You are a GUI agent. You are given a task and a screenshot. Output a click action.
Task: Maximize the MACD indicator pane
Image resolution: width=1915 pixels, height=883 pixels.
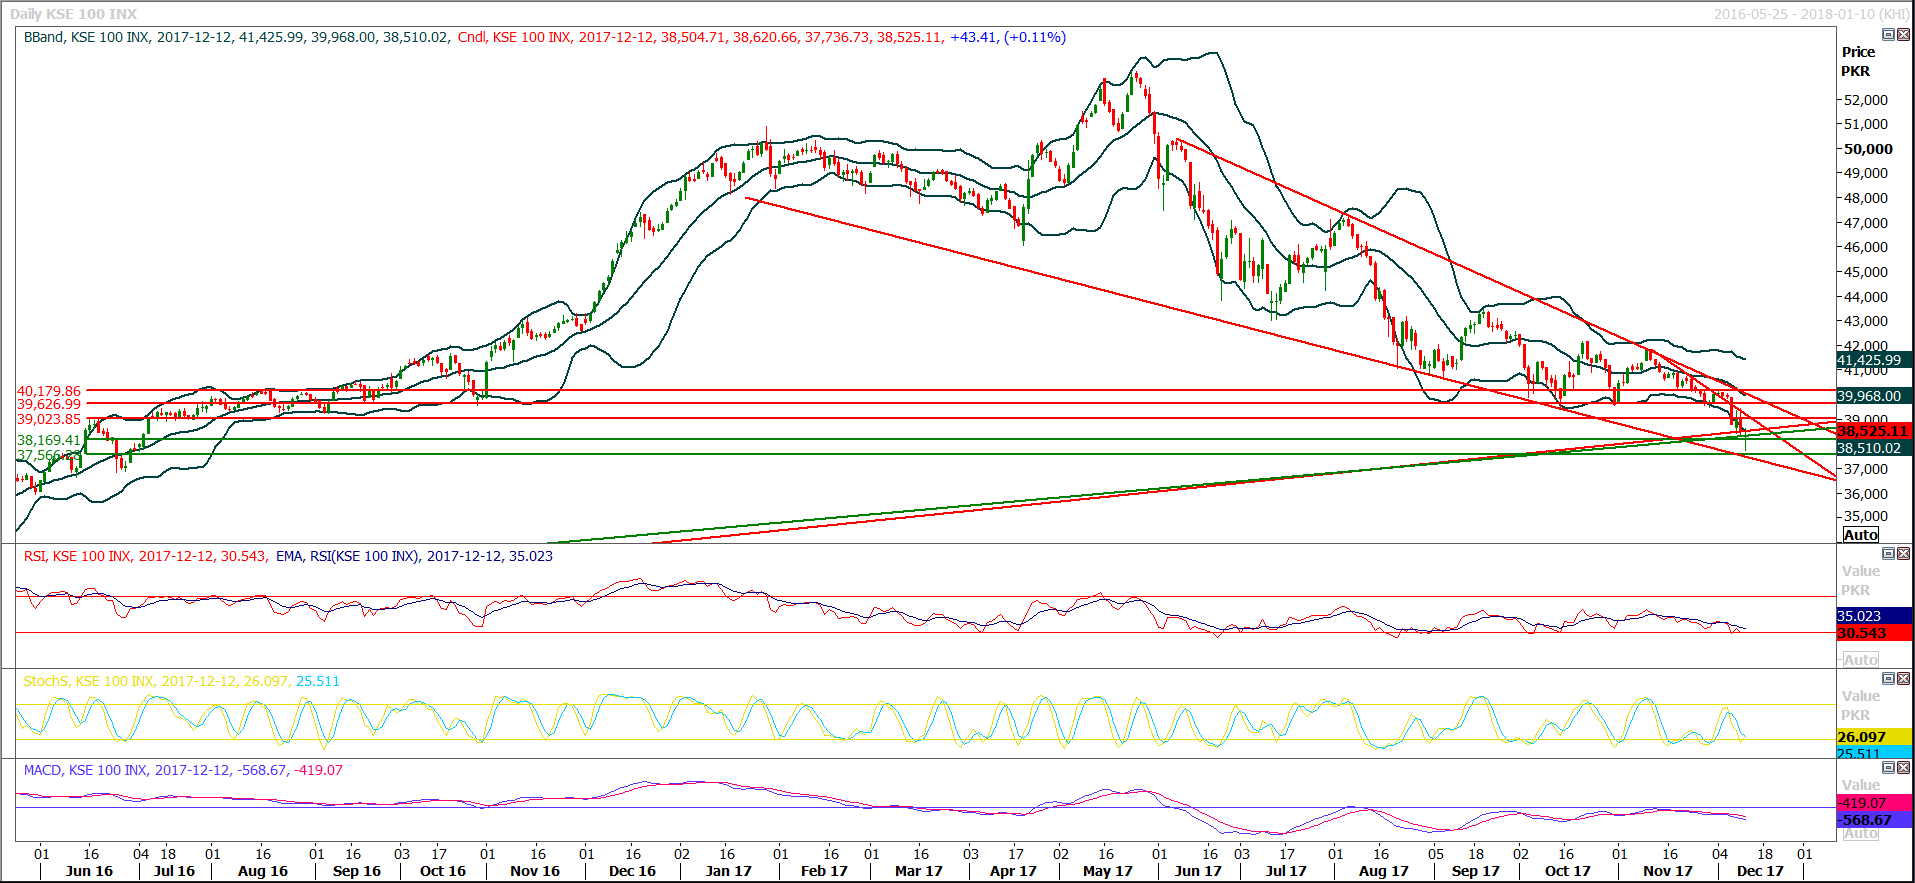[1888, 767]
